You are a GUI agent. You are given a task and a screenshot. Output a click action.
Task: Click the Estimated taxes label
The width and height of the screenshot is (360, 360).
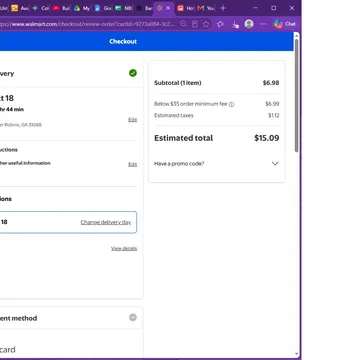click(x=174, y=116)
